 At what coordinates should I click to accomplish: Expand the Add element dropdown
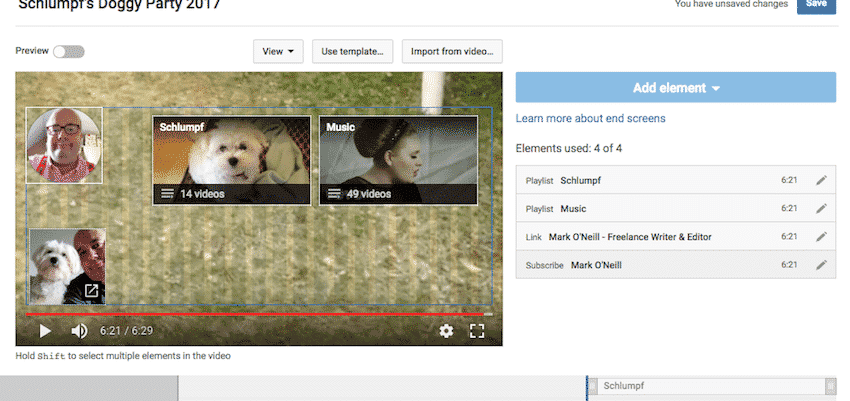[x=676, y=88]
